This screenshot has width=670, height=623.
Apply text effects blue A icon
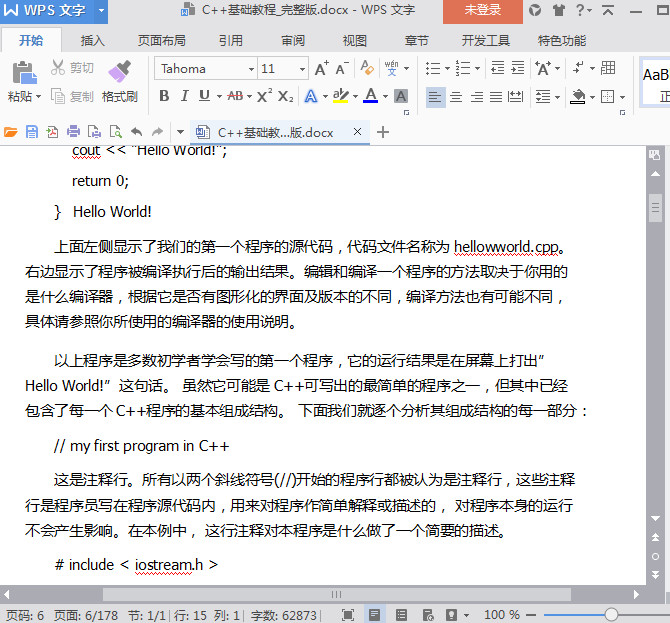click(311, 97)
